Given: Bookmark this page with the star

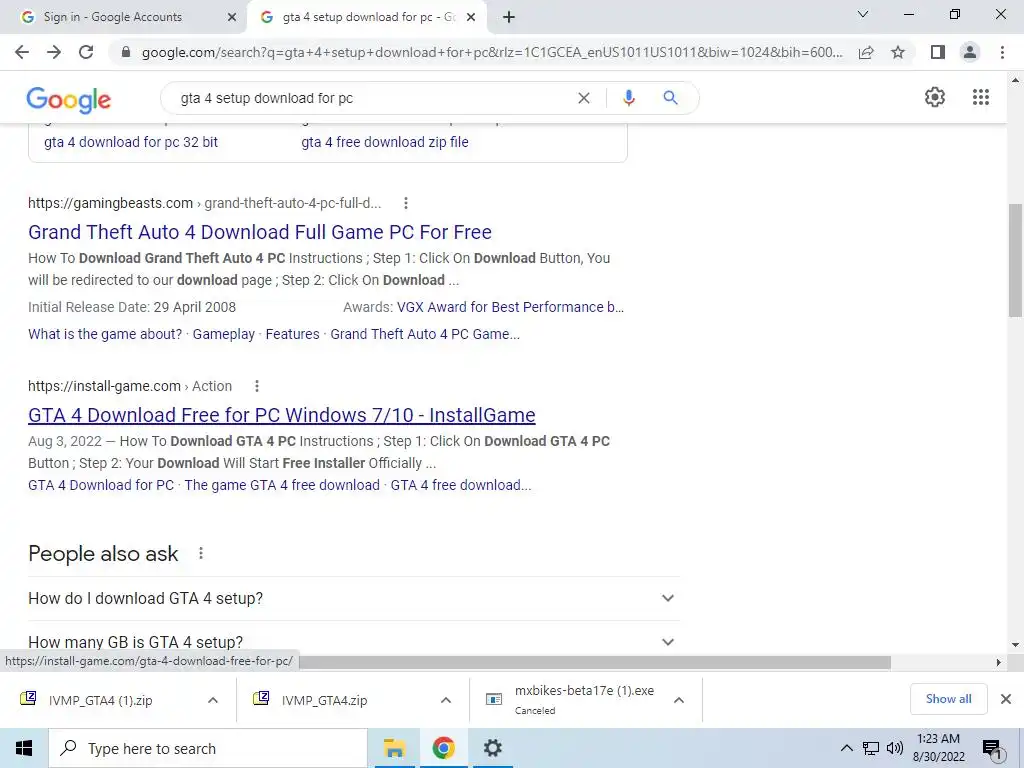Looking at the screenshot, I should pos(898,52).
